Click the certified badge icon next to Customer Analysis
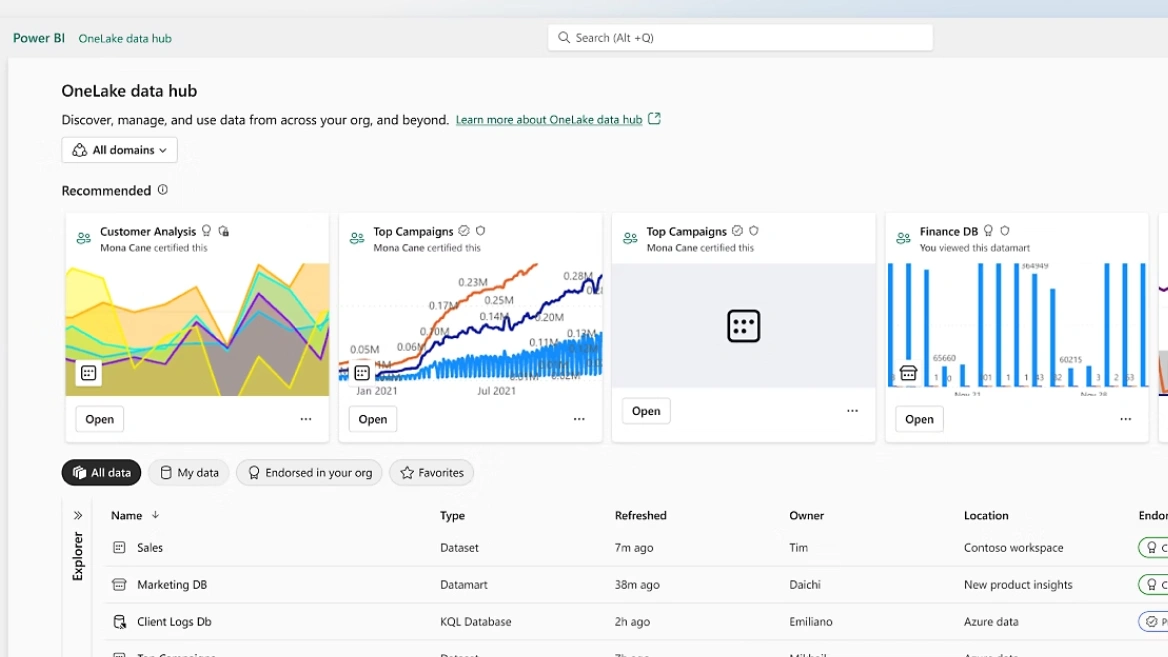This screenshot has height=657, width=1168. (206, 231)
